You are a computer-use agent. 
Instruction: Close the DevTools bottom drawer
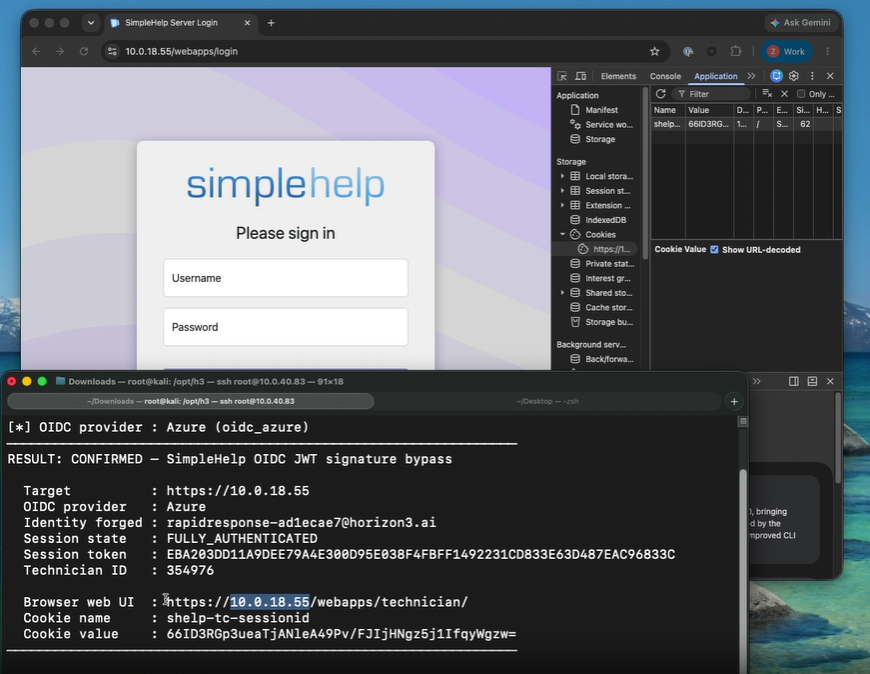coord(830,381)
